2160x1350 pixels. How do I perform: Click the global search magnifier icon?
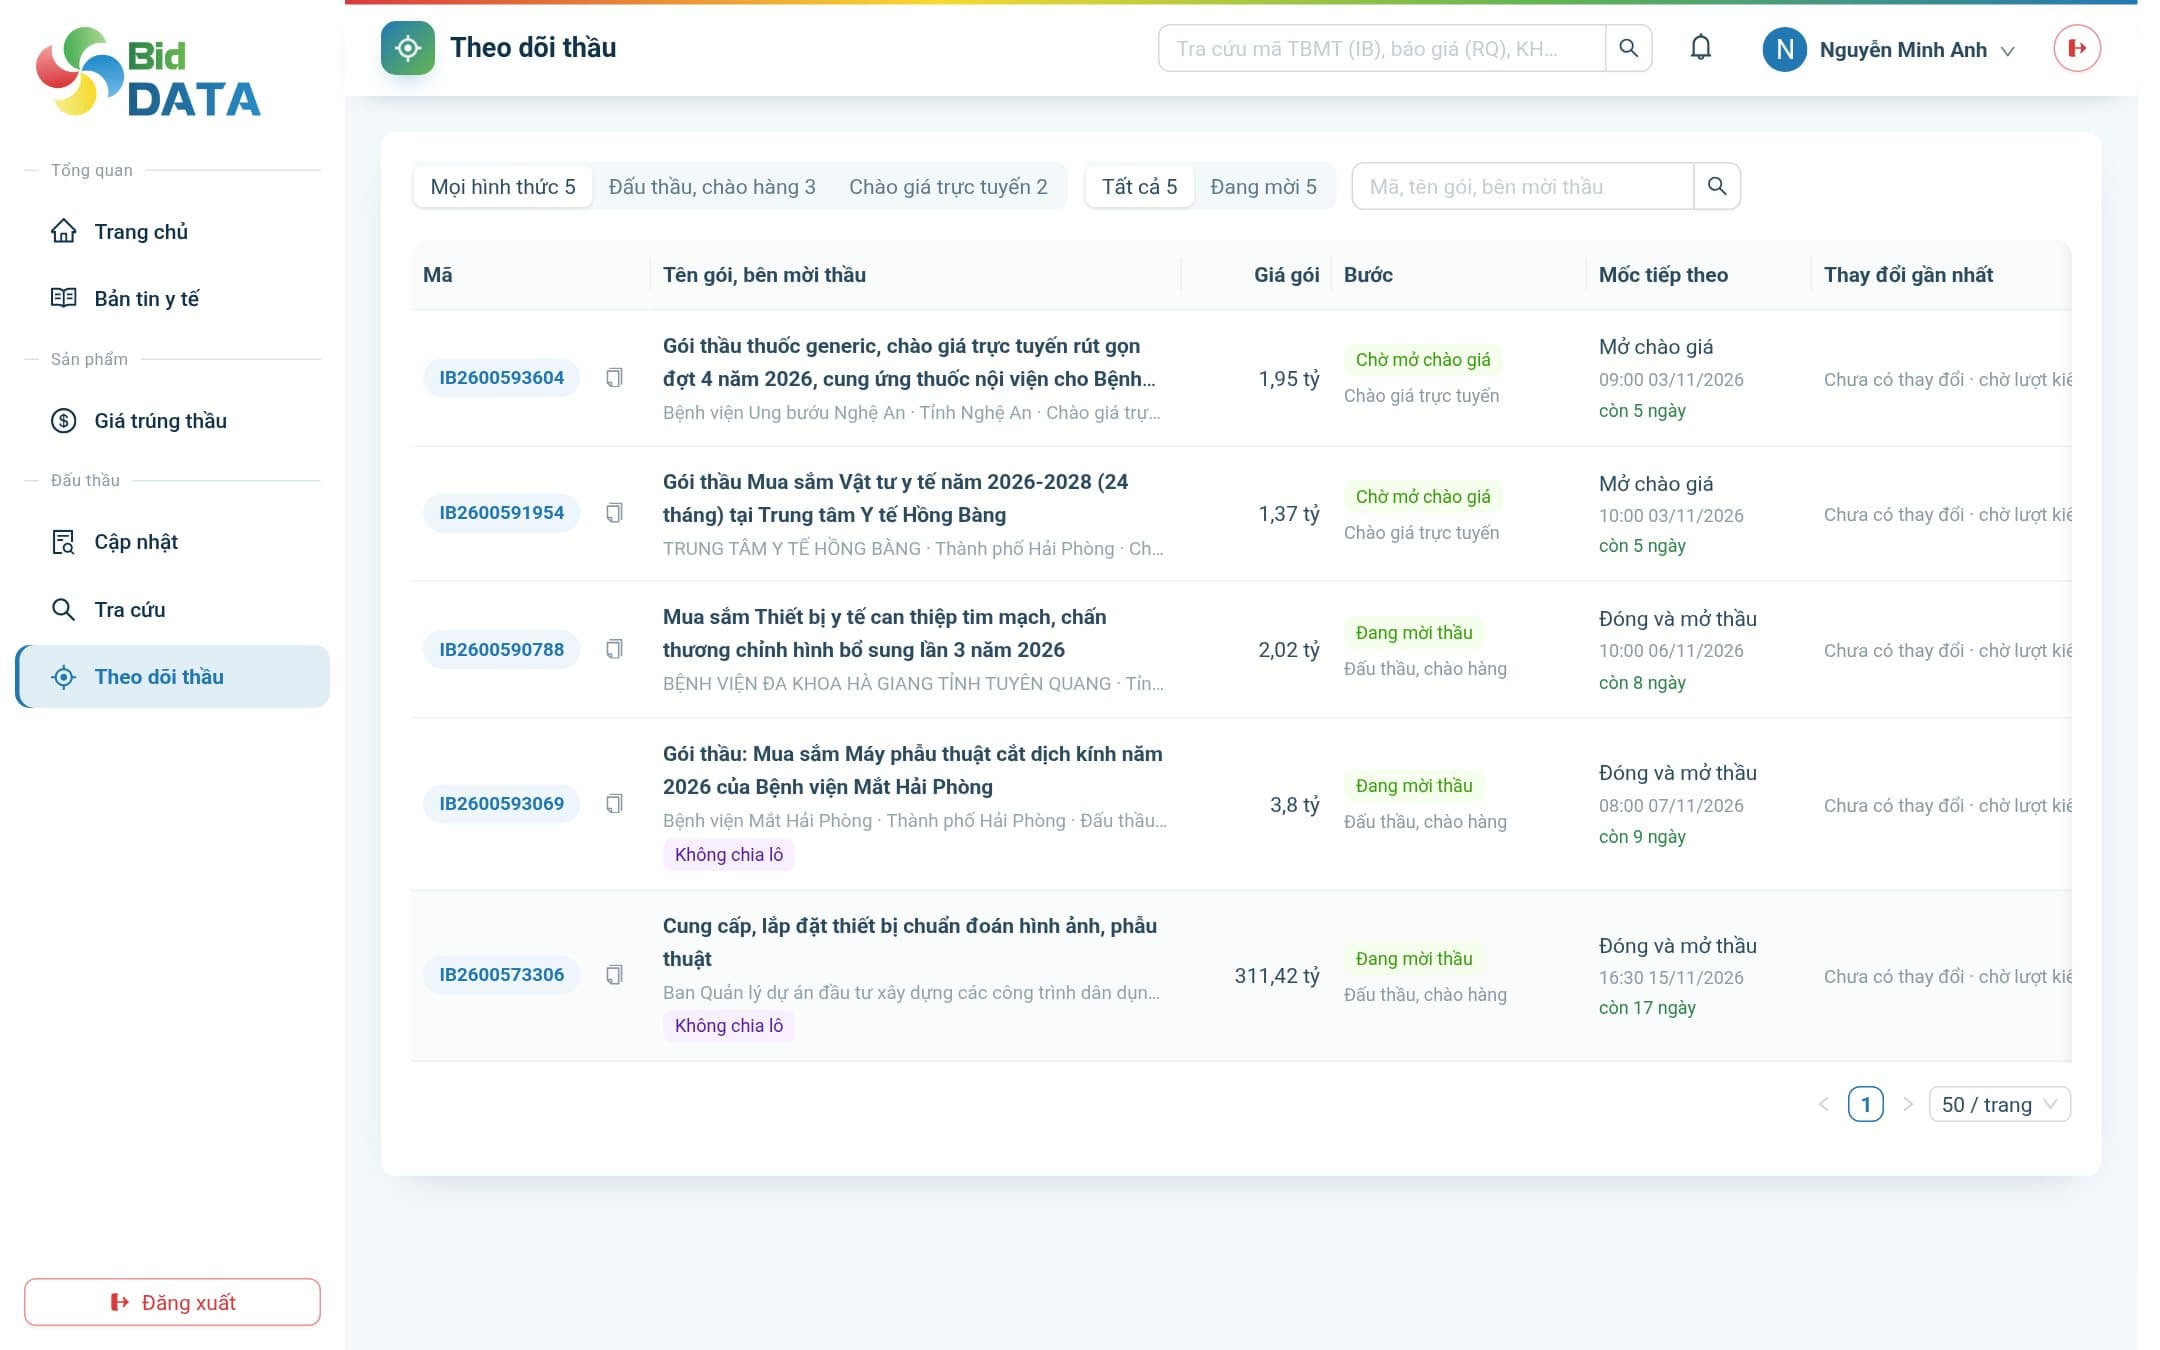click(1628, 48)
